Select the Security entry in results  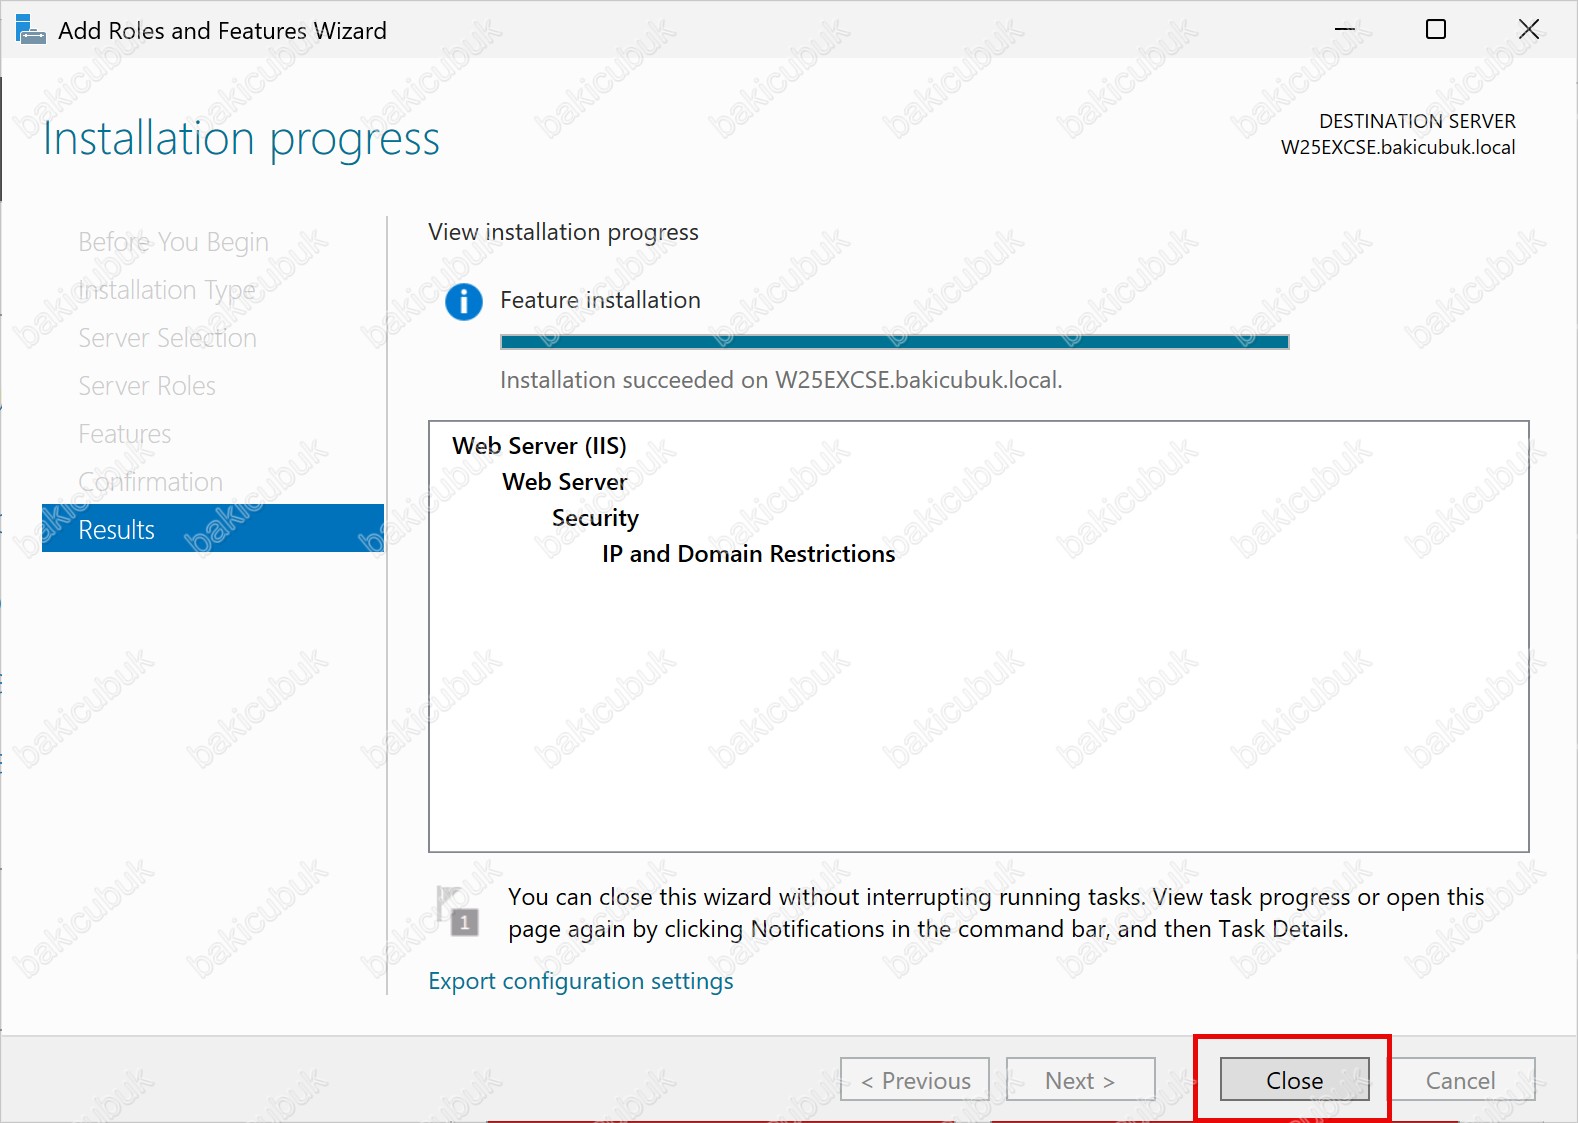[x=595, y=518]
